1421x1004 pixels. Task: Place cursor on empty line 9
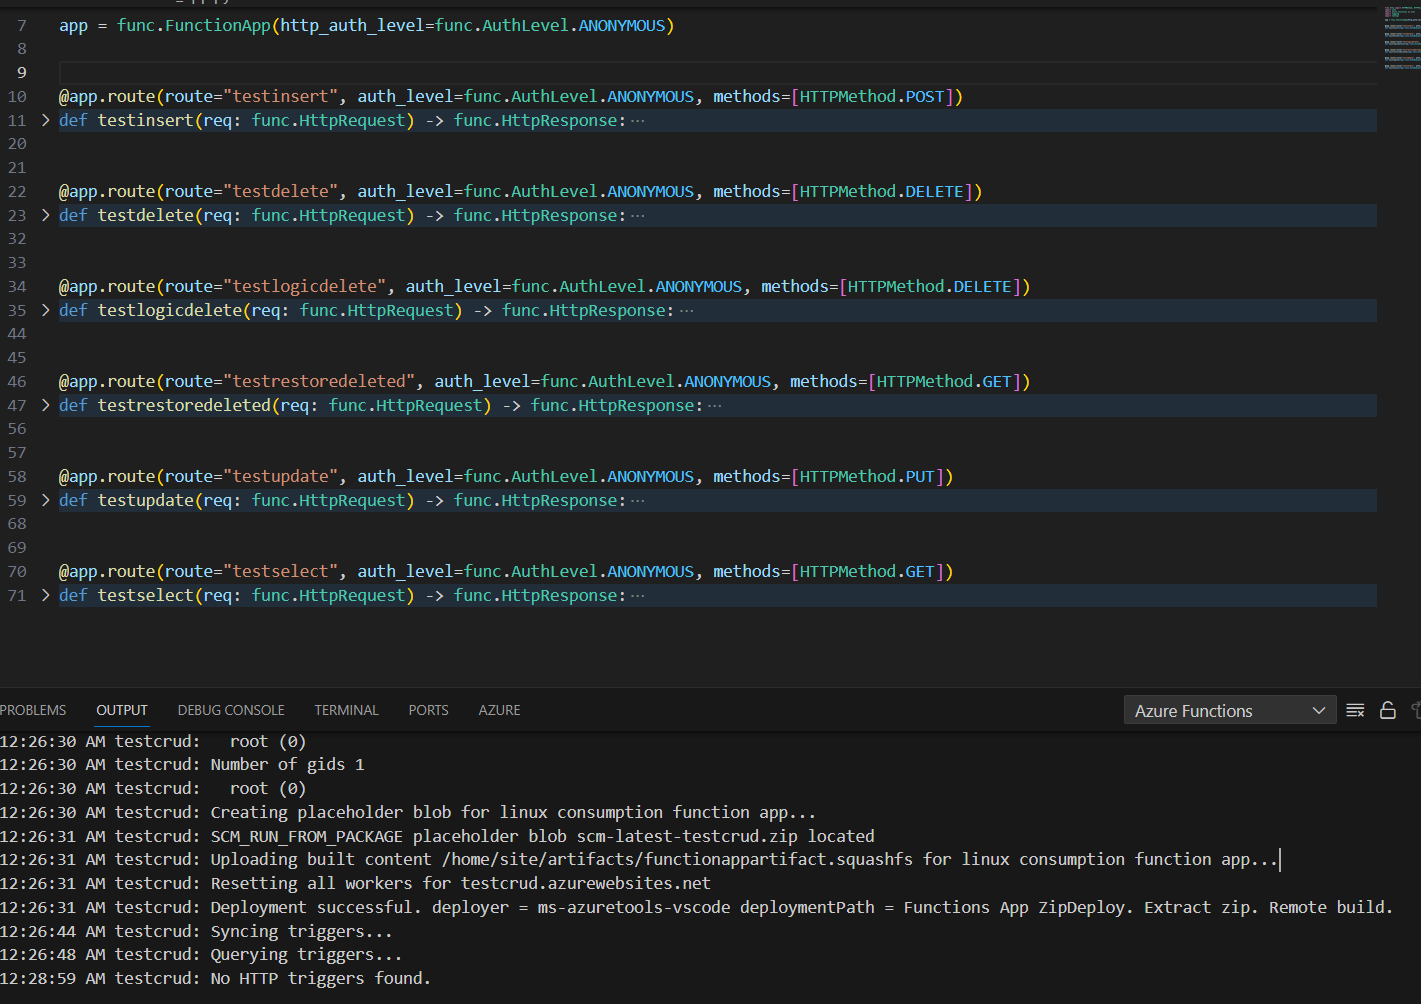pyautogui.click(x=717, y=72)
